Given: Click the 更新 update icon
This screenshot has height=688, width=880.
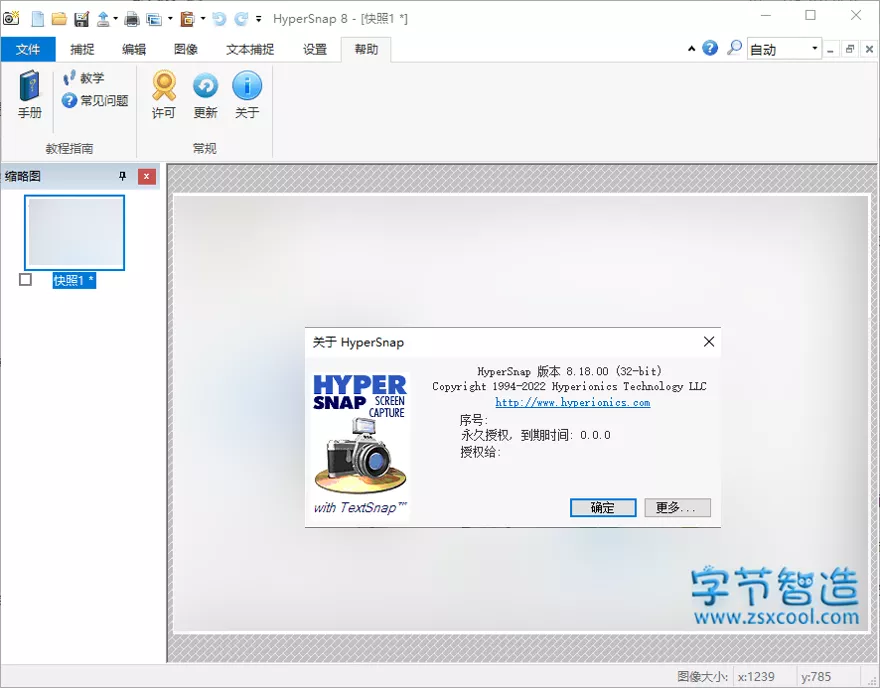Looking at the screenshot, I should (205, 94).
